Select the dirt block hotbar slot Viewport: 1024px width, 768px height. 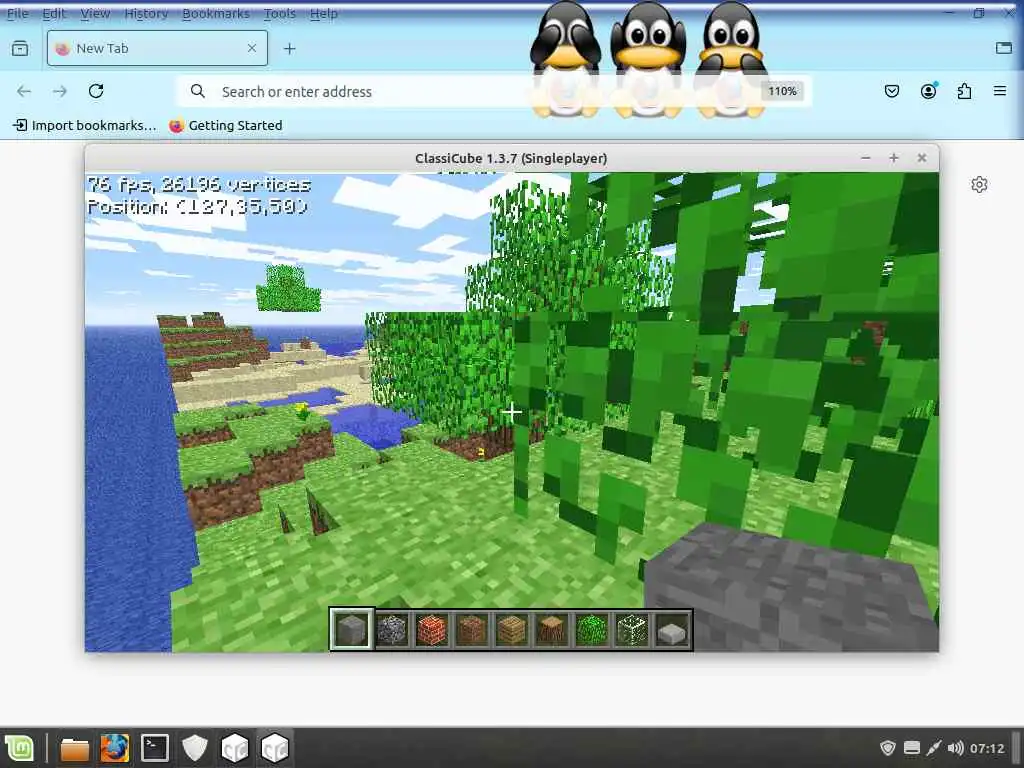pyautogui.click(x=472, y=630)
